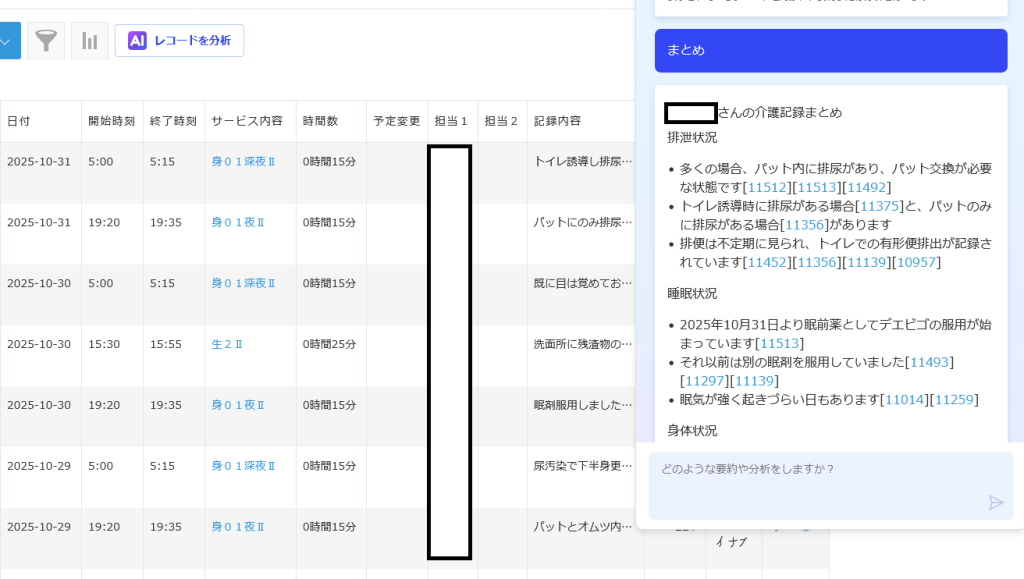
Task: Open the 生２Ⅱ service link
Action: 227,344
